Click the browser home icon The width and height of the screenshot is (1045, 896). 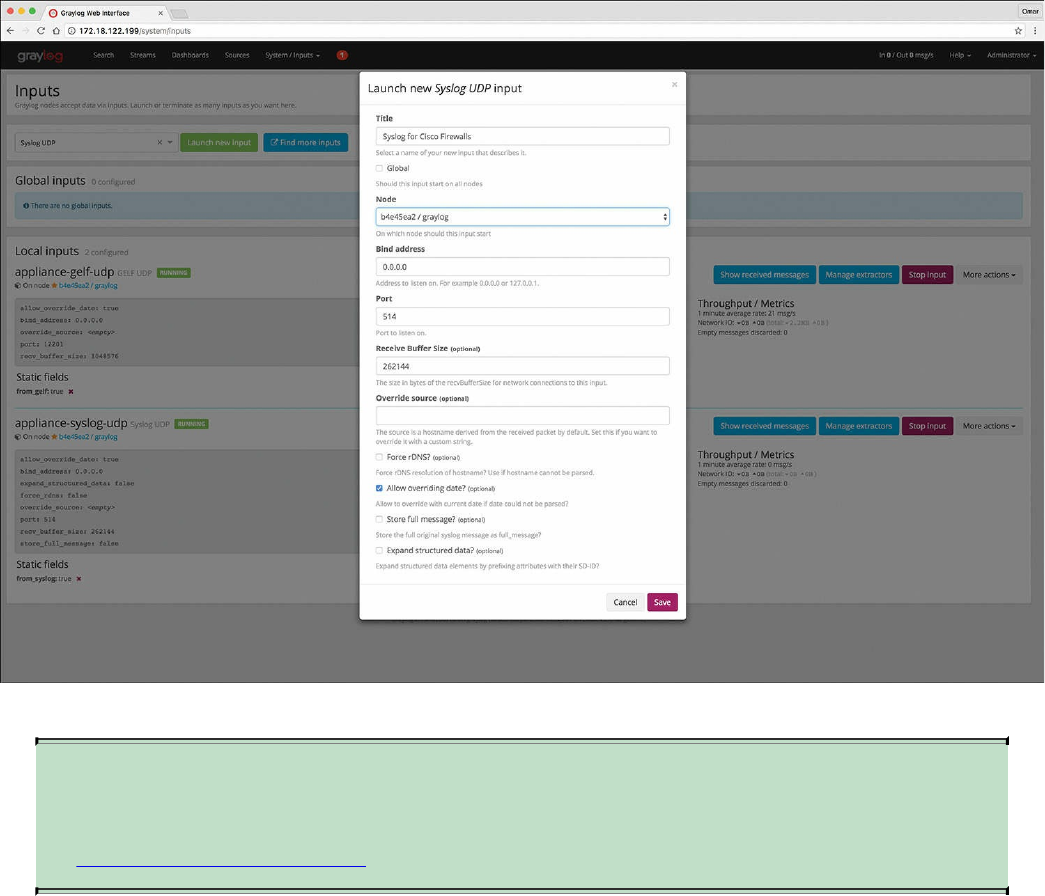click(x=56, y=31)
